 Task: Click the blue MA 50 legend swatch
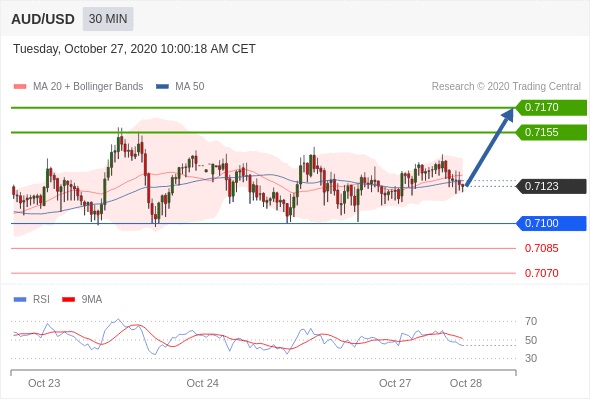tap(162, 87)
